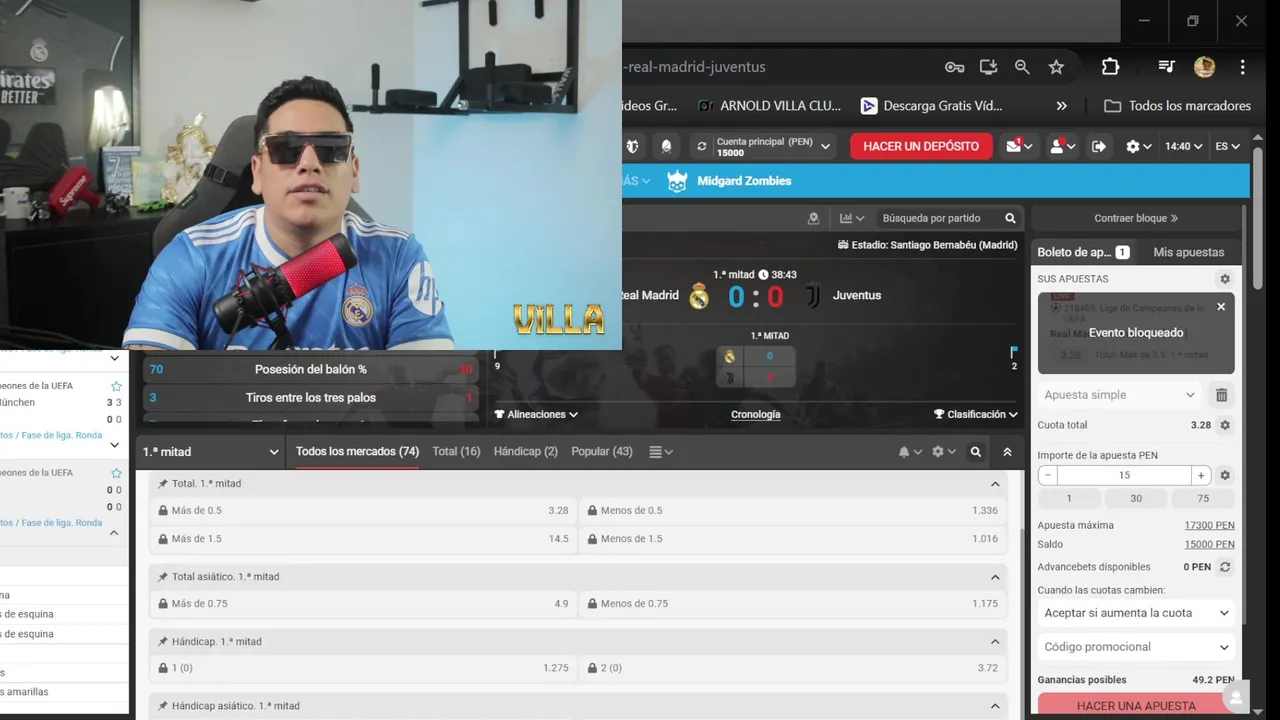1280x720 pixels.
Task: Open the Apuesta simple bet type dropdown
Action: 1119,395
